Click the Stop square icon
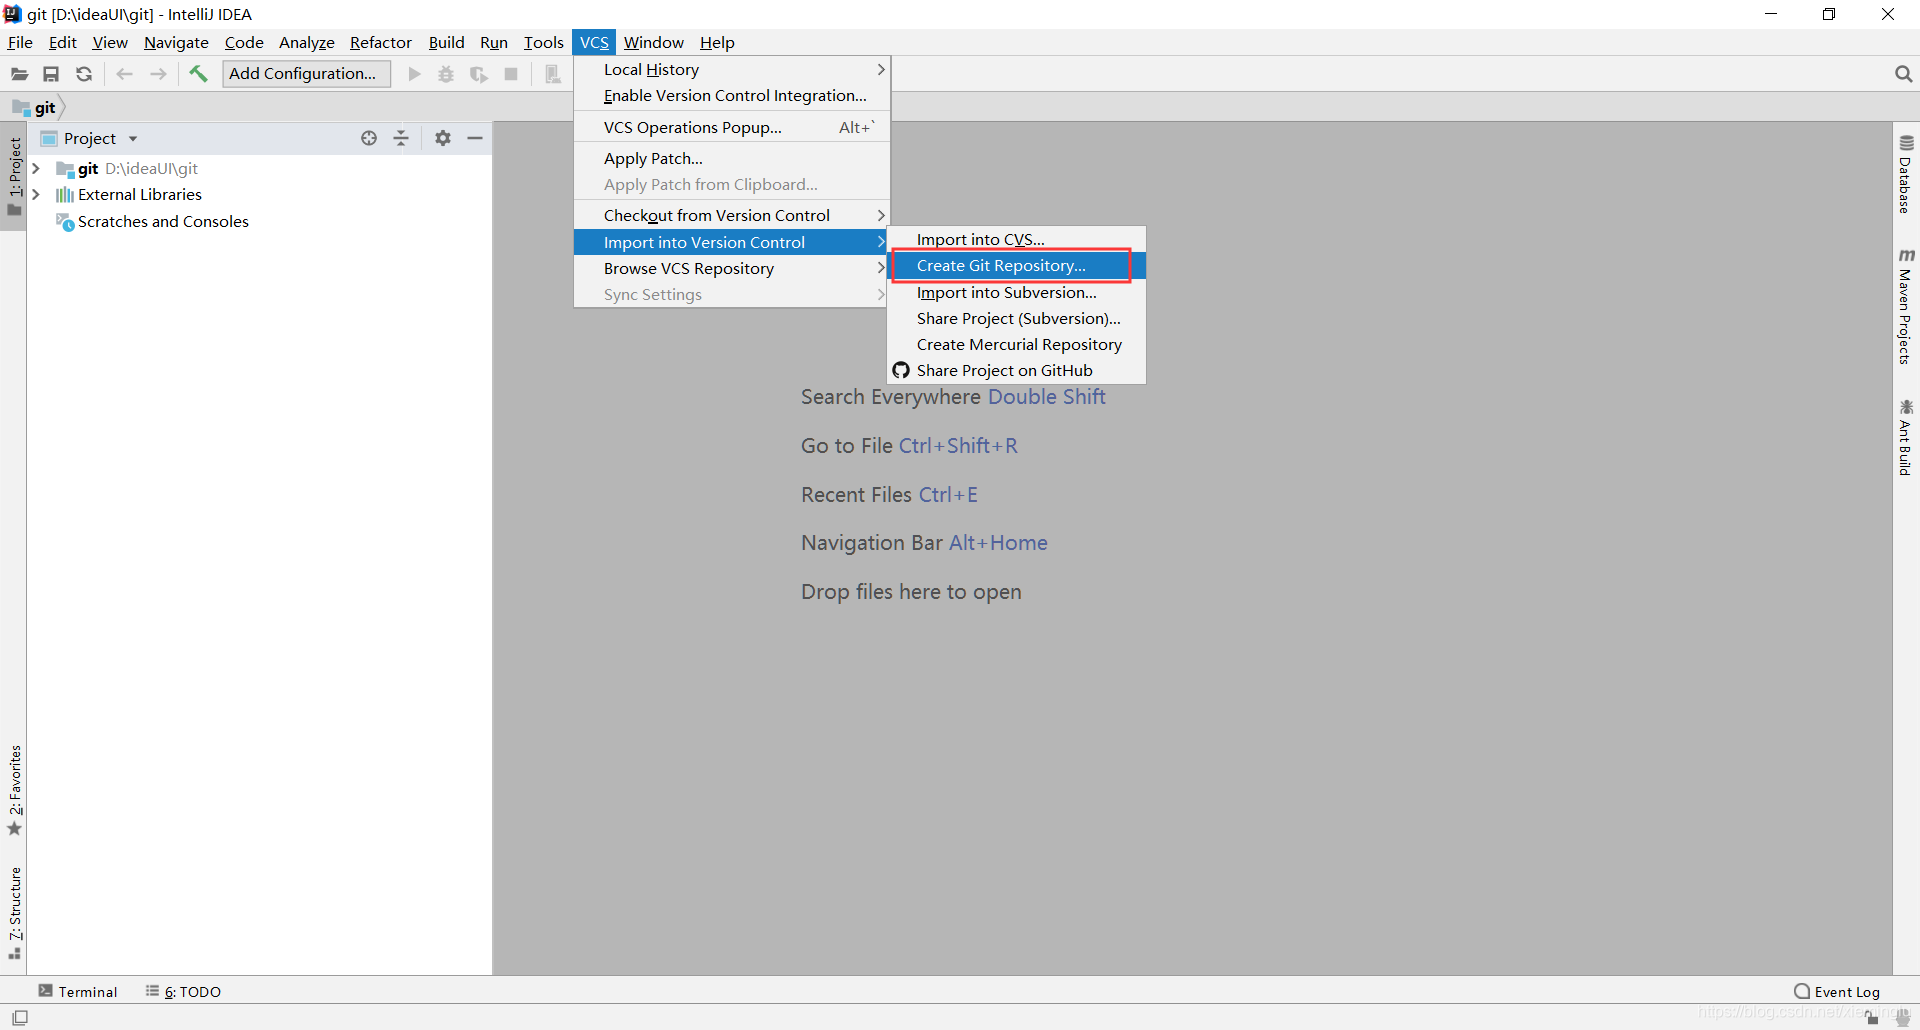This screenshot has height=1030, width=1920. [511, 74]
